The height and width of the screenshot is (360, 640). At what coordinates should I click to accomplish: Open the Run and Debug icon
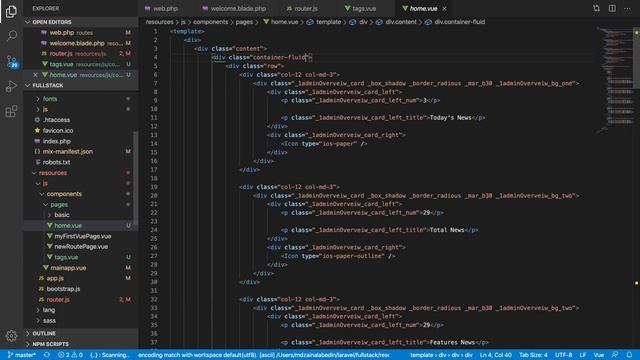point(11,86)
